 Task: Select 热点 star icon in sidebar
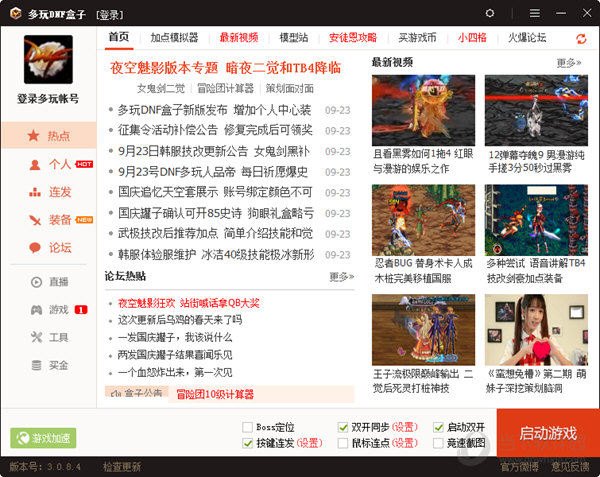tap(33, 135)
